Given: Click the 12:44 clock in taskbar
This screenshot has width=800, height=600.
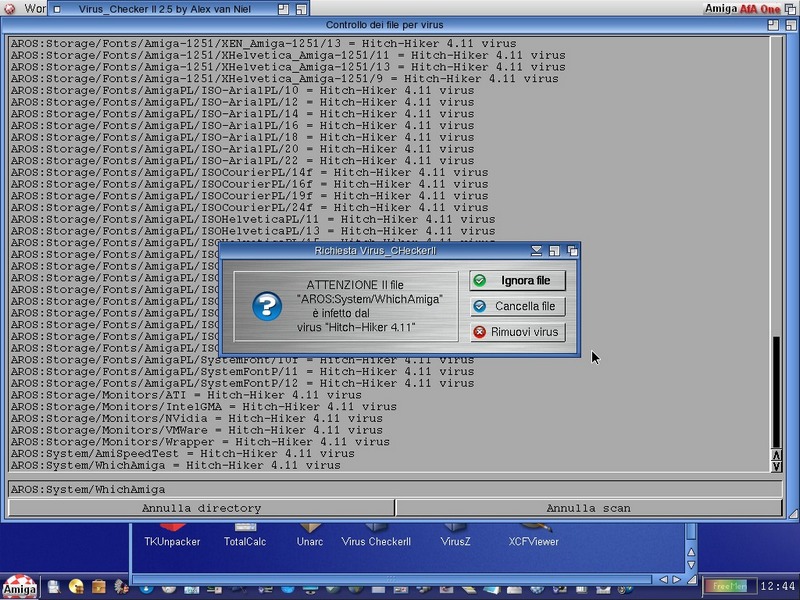Looking at the screenshot, I should 777,586.
